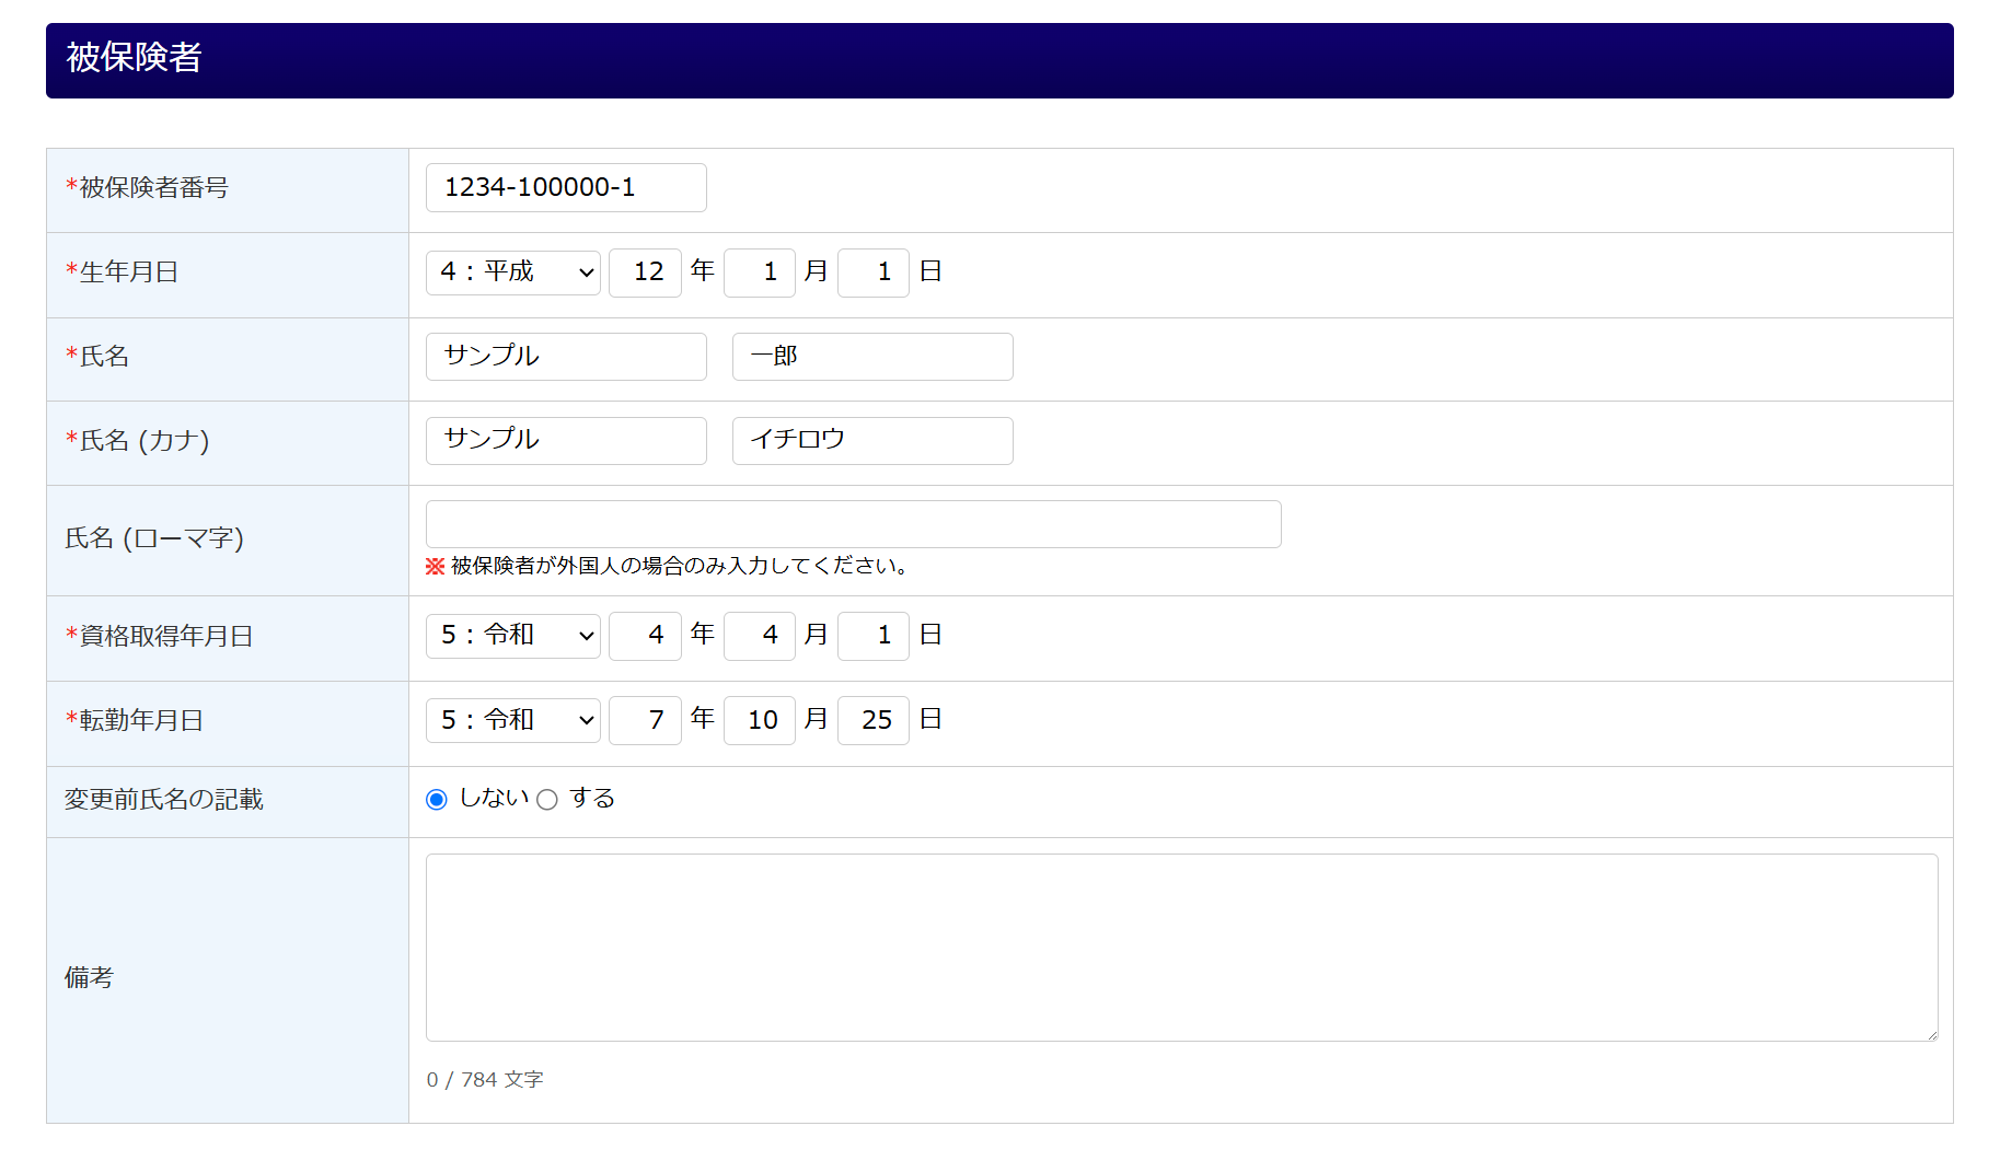Screen dimensions: 2000x1149
Task: Click the birth year field showing 12
Action: point(645,272)
